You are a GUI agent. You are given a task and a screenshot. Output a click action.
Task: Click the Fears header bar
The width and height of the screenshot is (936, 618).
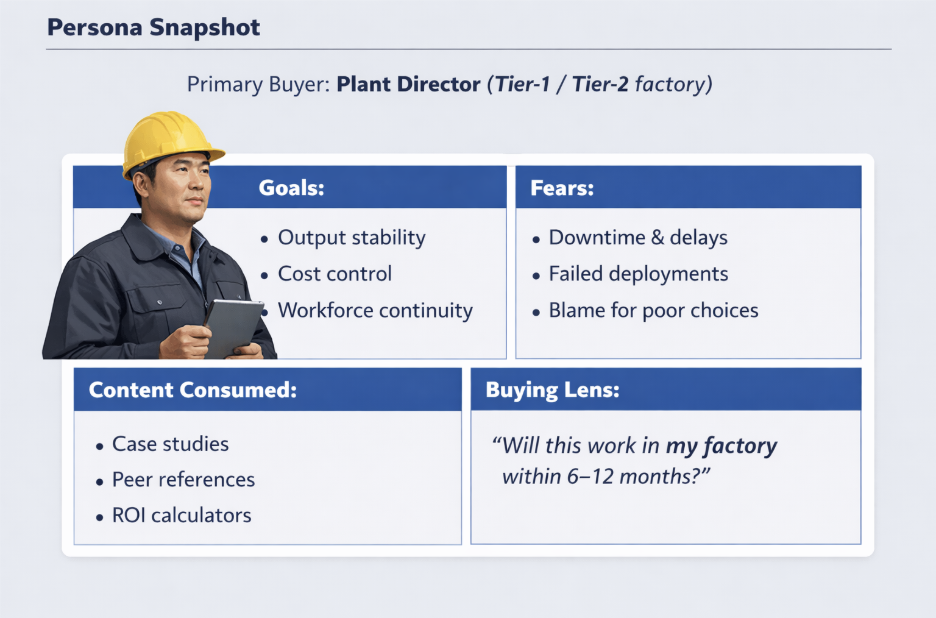click(687, 187)
